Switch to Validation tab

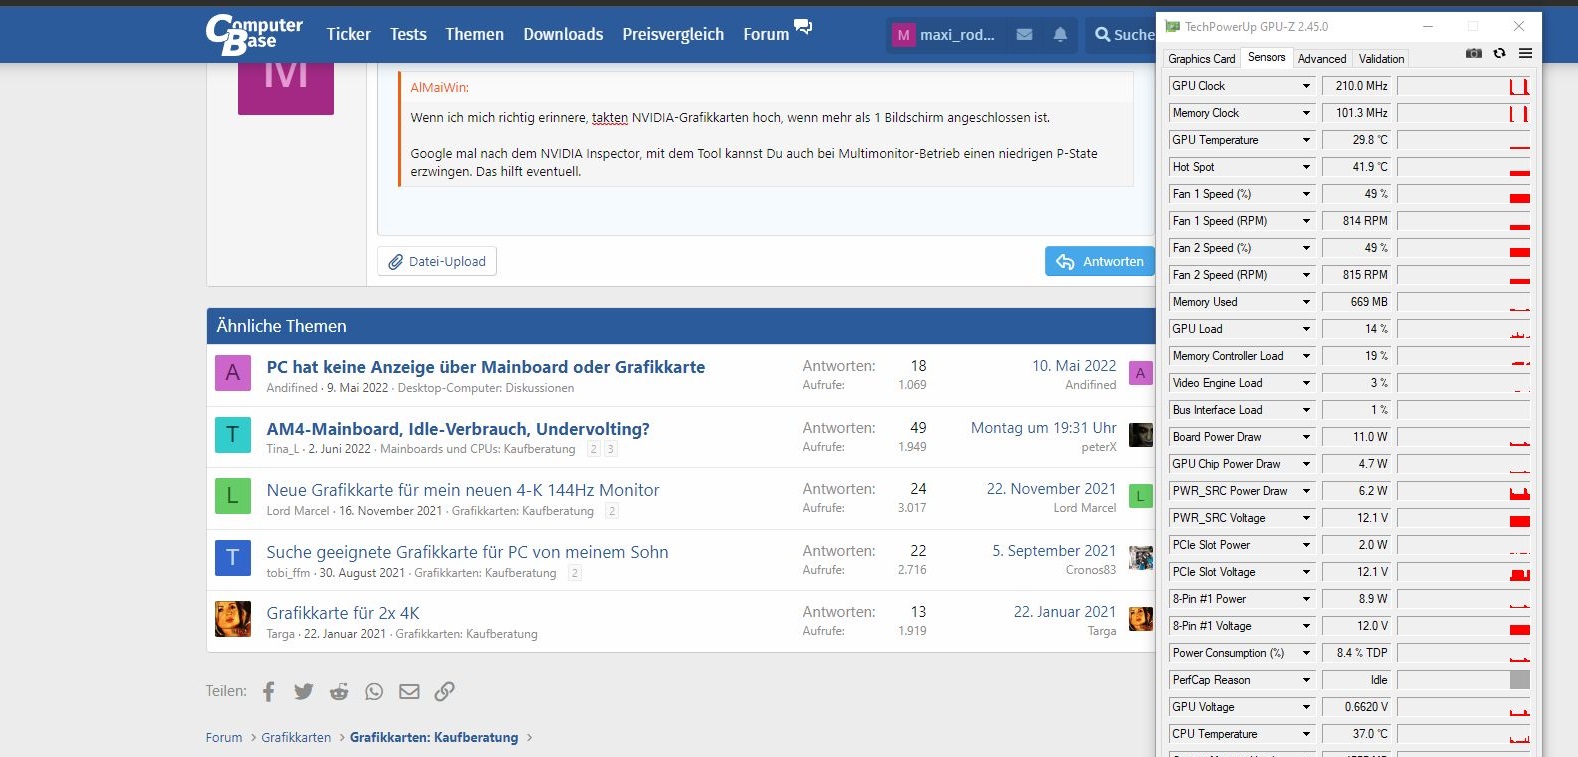[1381, 59]
